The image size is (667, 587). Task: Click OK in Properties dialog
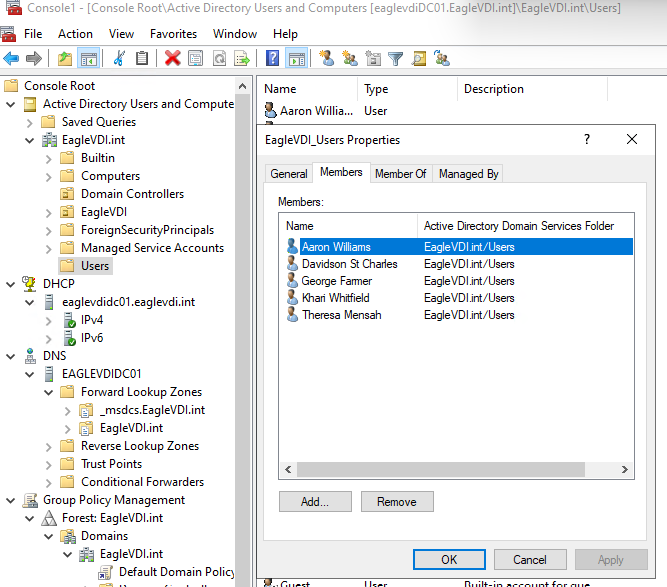(x=449, y=559)
